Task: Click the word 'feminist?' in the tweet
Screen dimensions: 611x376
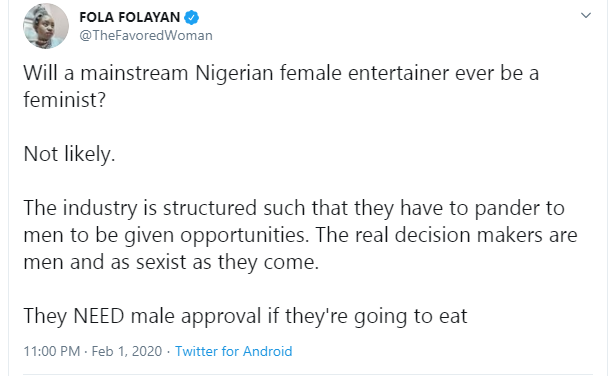Action: coord(65,99)
